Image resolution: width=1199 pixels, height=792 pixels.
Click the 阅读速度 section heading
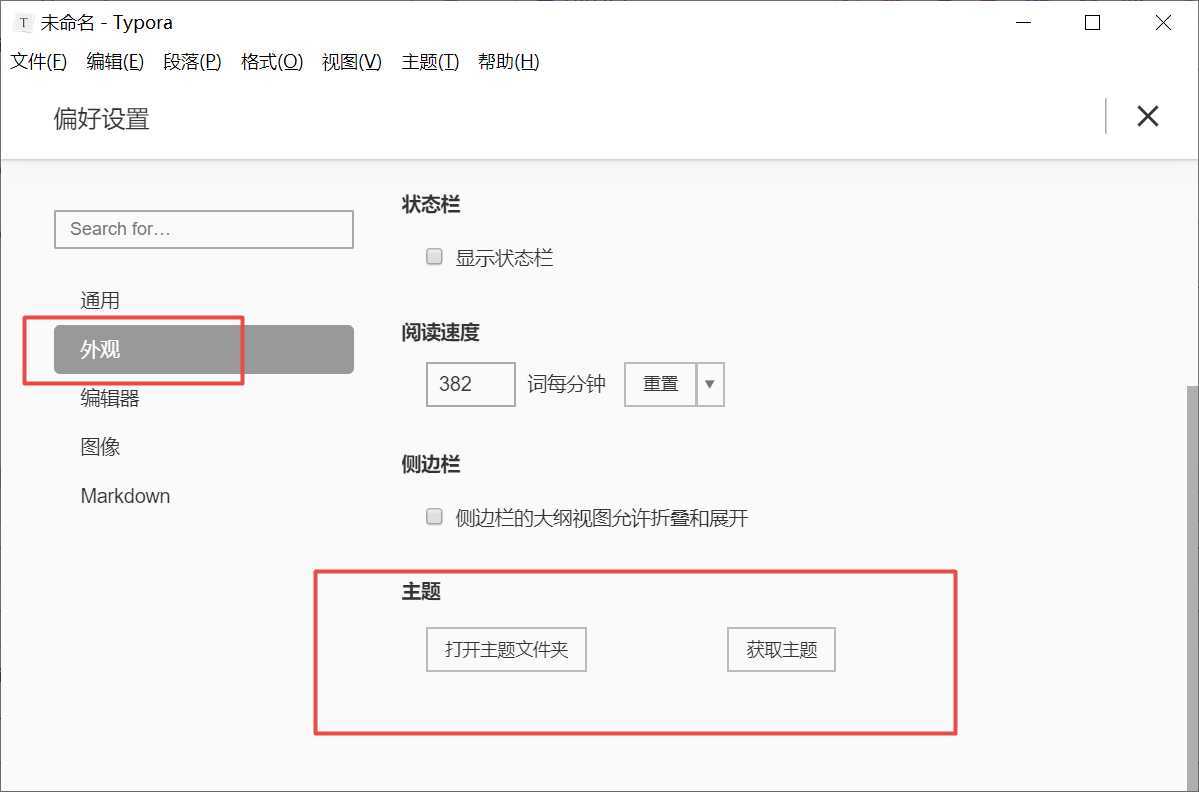(x=440, y=333)
